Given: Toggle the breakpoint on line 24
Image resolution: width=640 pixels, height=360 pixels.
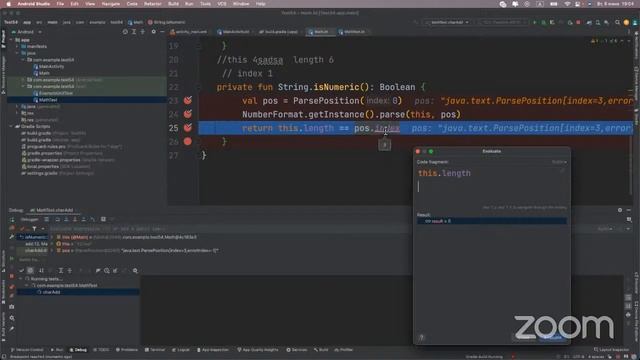Looking at the screenshot, I should [188, 114].
